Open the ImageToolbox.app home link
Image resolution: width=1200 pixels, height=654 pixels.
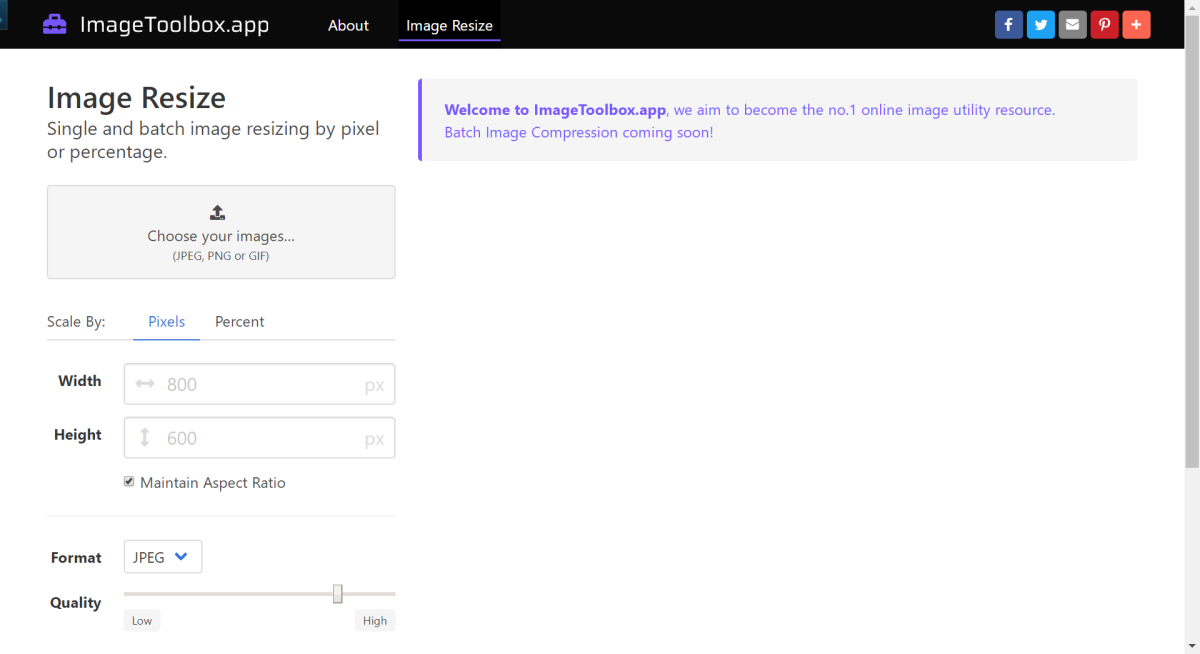[174, 25]
